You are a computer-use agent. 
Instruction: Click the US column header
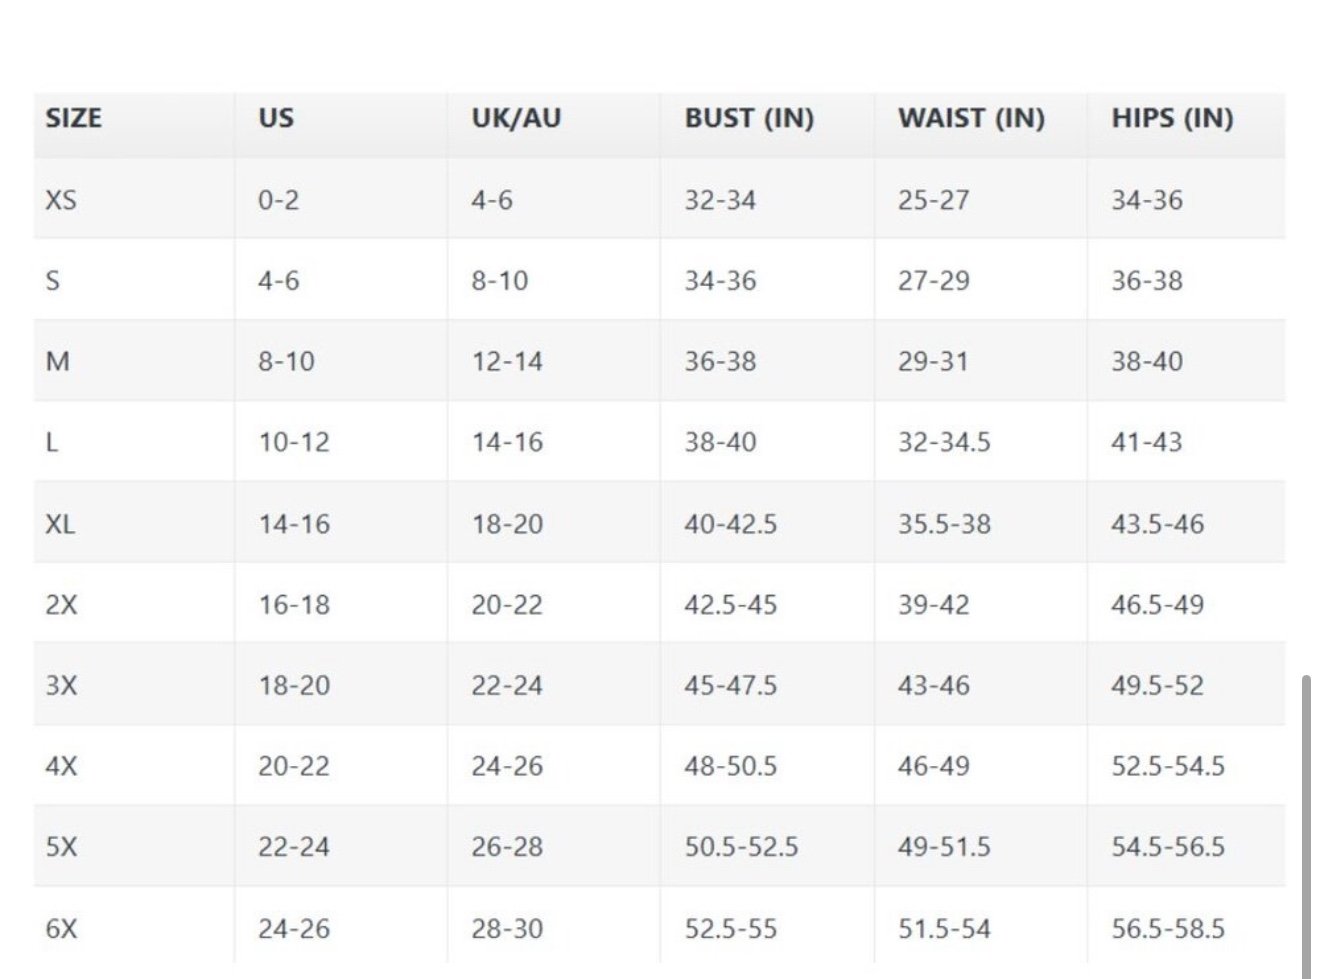coord(276,118)
